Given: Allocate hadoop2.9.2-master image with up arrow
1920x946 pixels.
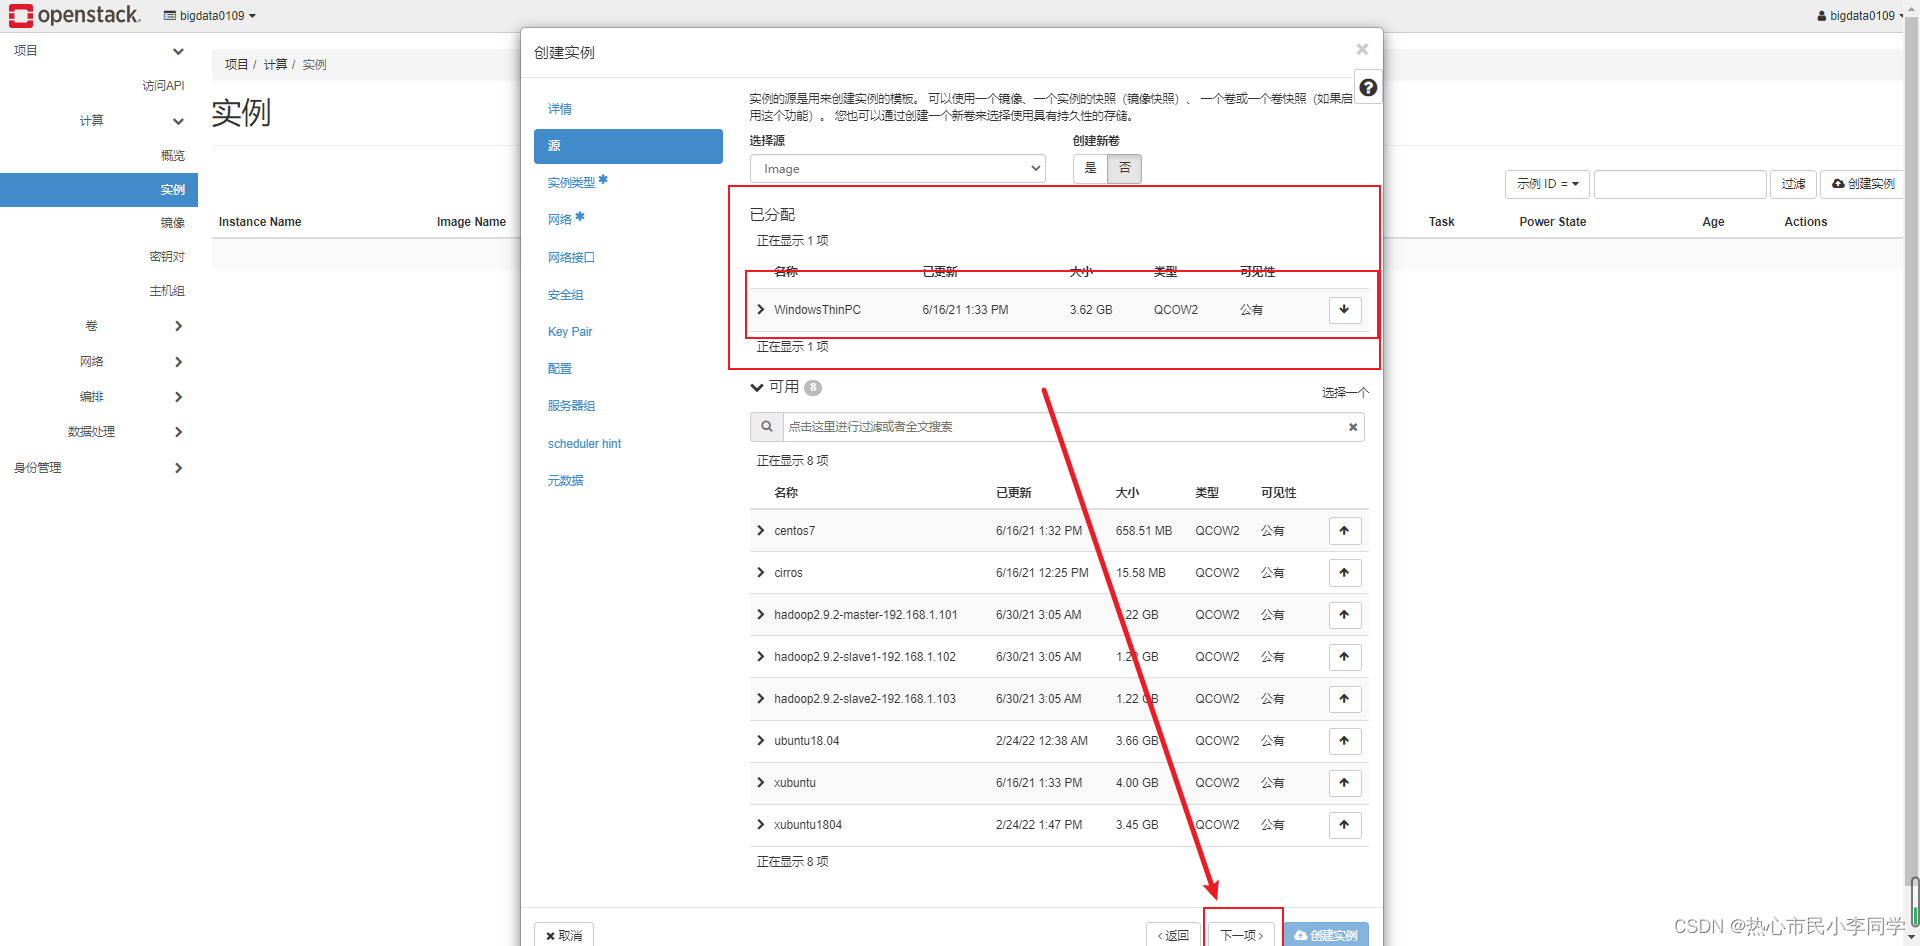Looking at the screenshot, I should [1345, 615].
